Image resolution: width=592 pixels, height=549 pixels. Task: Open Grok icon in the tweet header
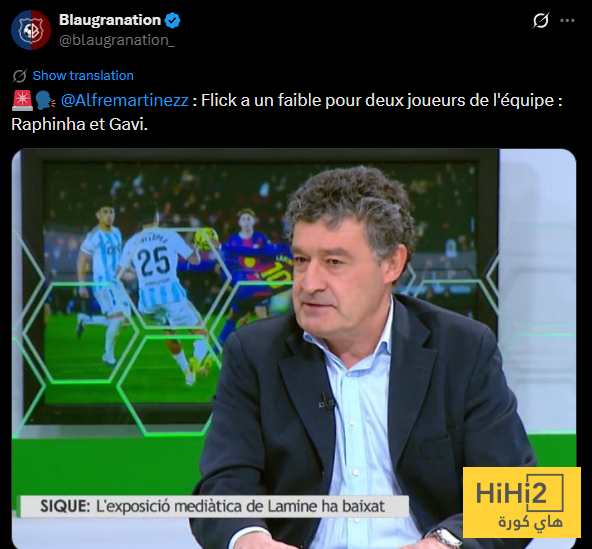541,20
